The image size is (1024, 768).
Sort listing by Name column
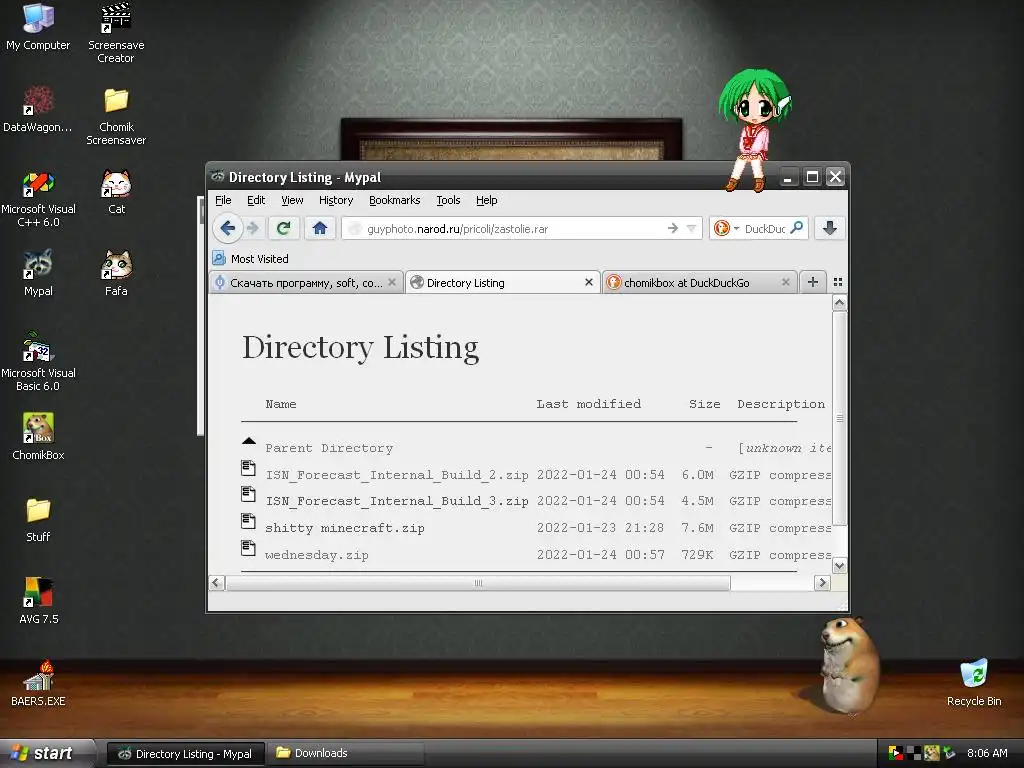(281, 404)
